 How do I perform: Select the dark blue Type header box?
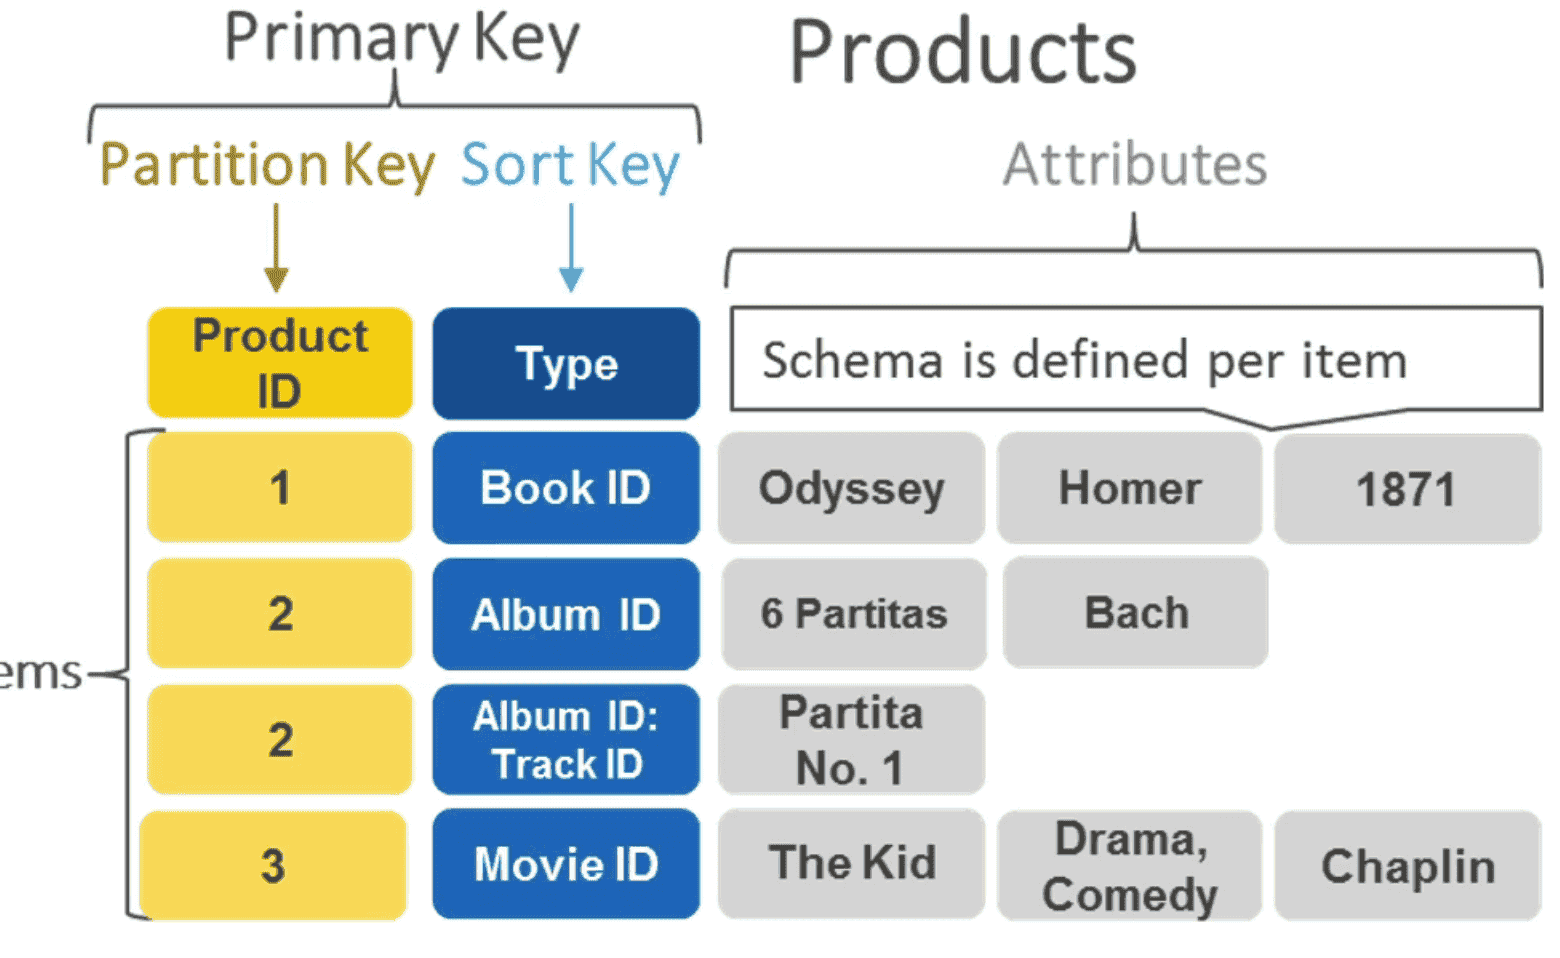coord(566,363)
